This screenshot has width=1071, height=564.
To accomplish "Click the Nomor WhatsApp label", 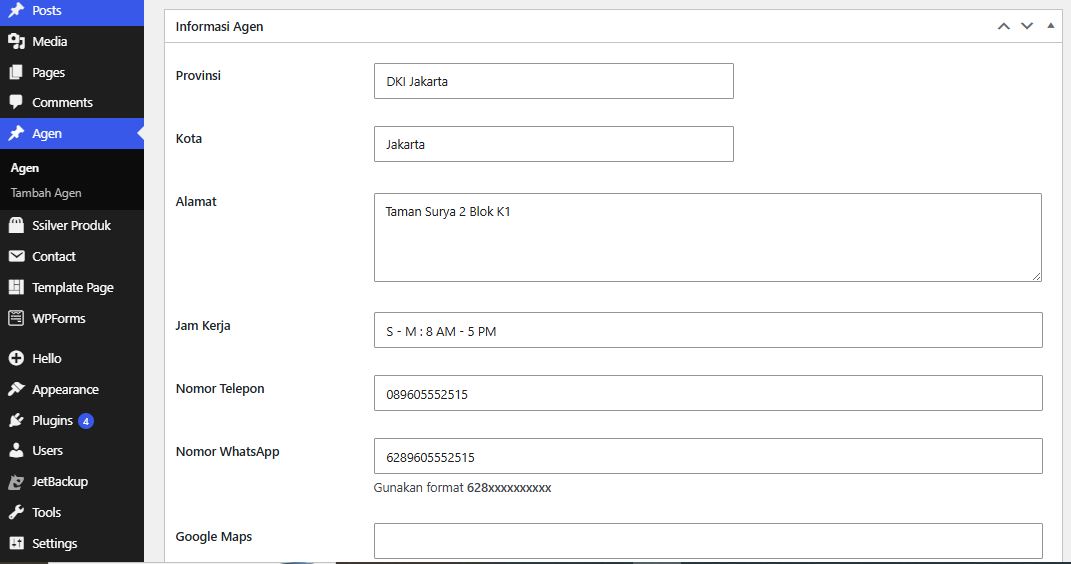I will (x=227, y=451).
